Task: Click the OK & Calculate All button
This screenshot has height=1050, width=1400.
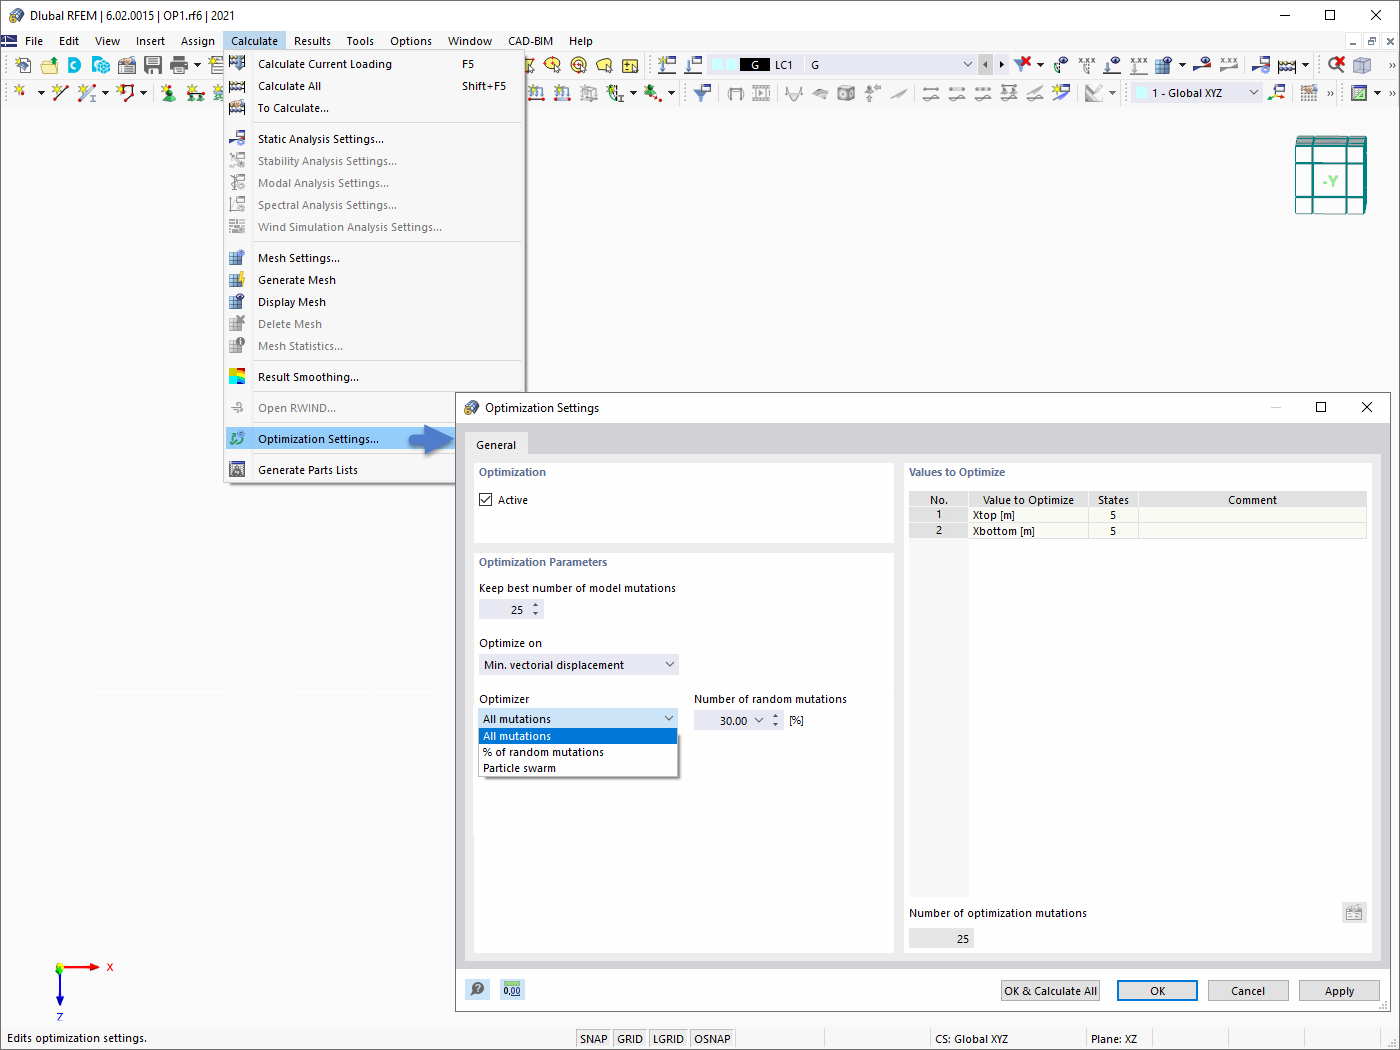Action: coord(1050,991)
